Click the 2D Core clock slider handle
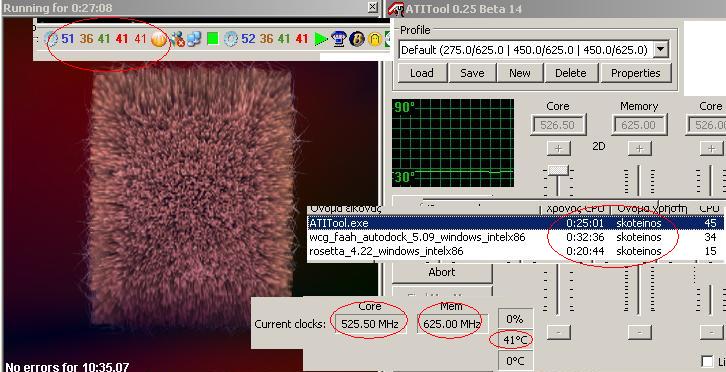The height and width of the screenshot is (372, 726). point(558,170)
